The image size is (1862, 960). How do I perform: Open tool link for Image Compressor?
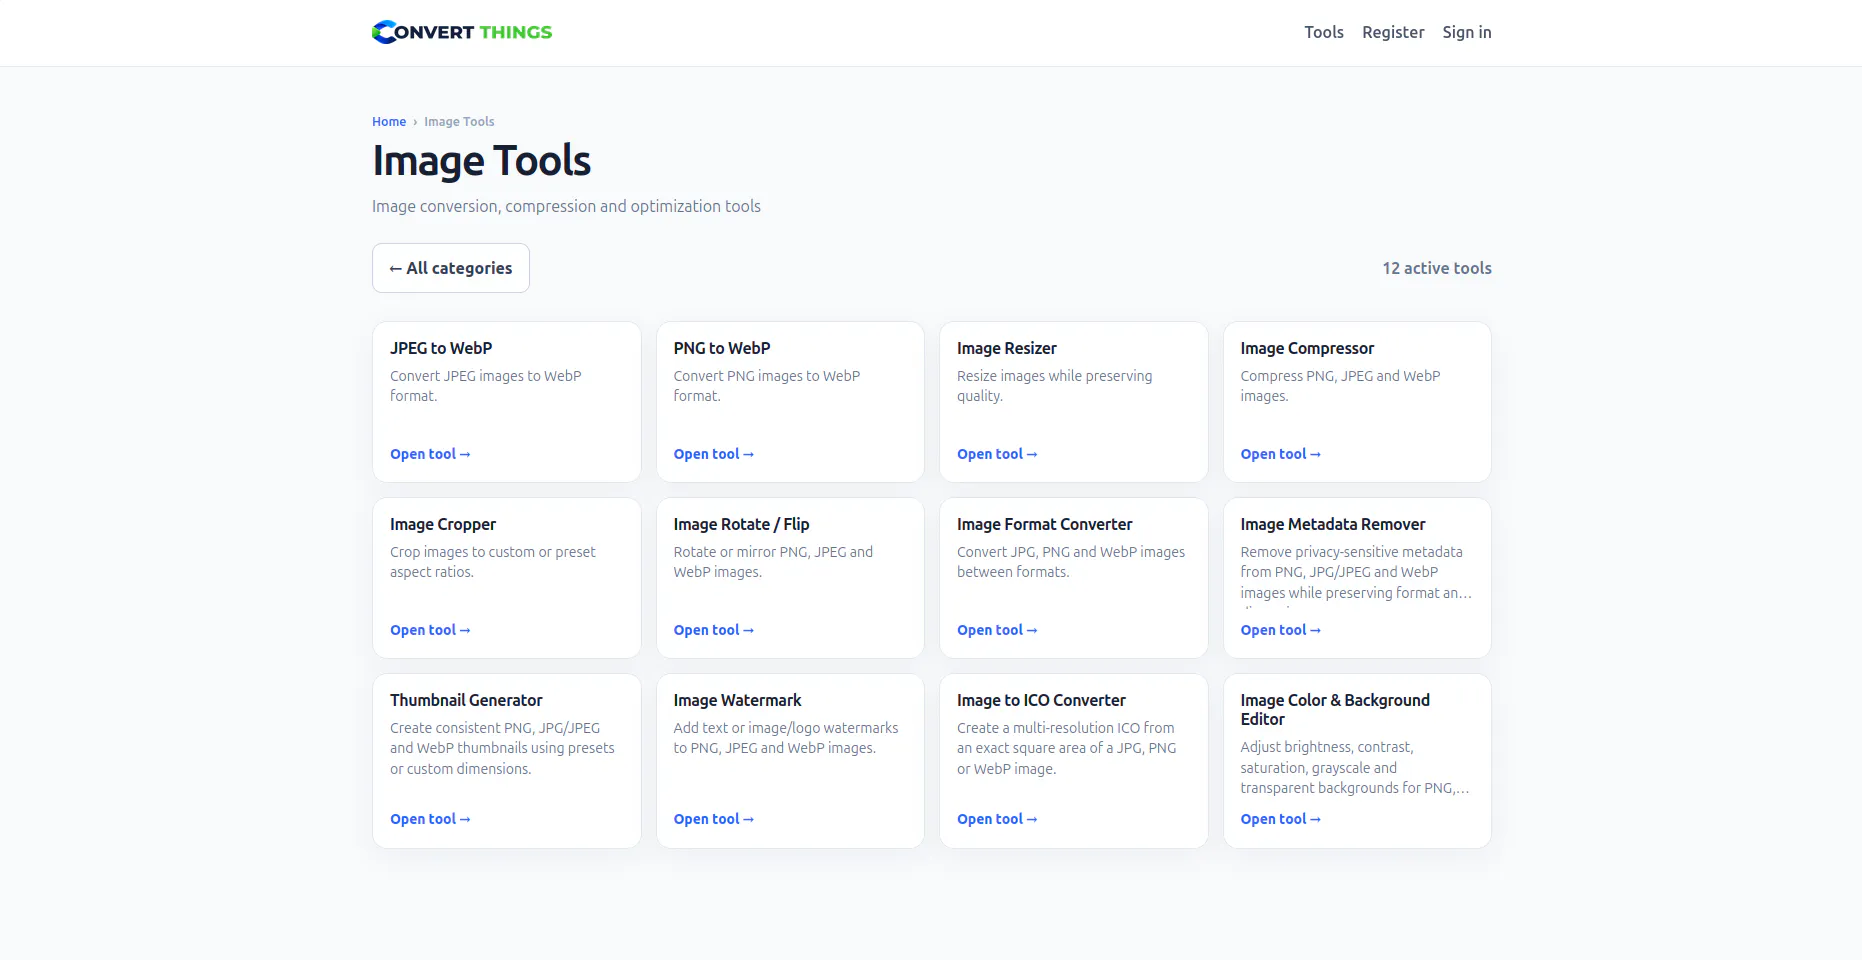coord(1281,454)
